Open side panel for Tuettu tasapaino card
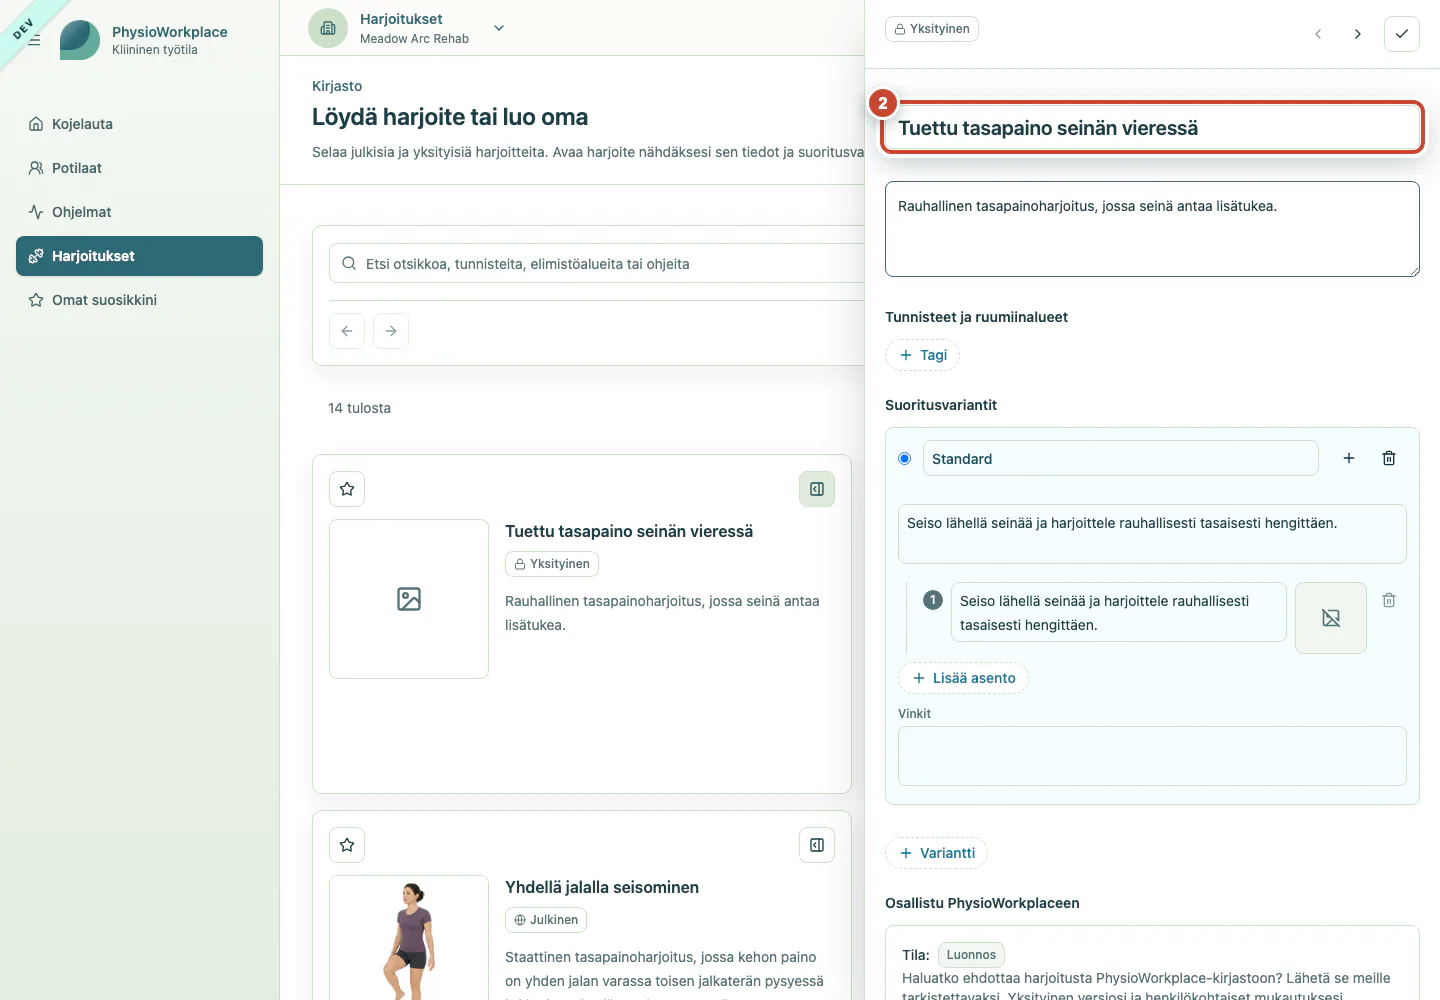The width and height of the screenshot is (1440, 1000). pos(817,489)
